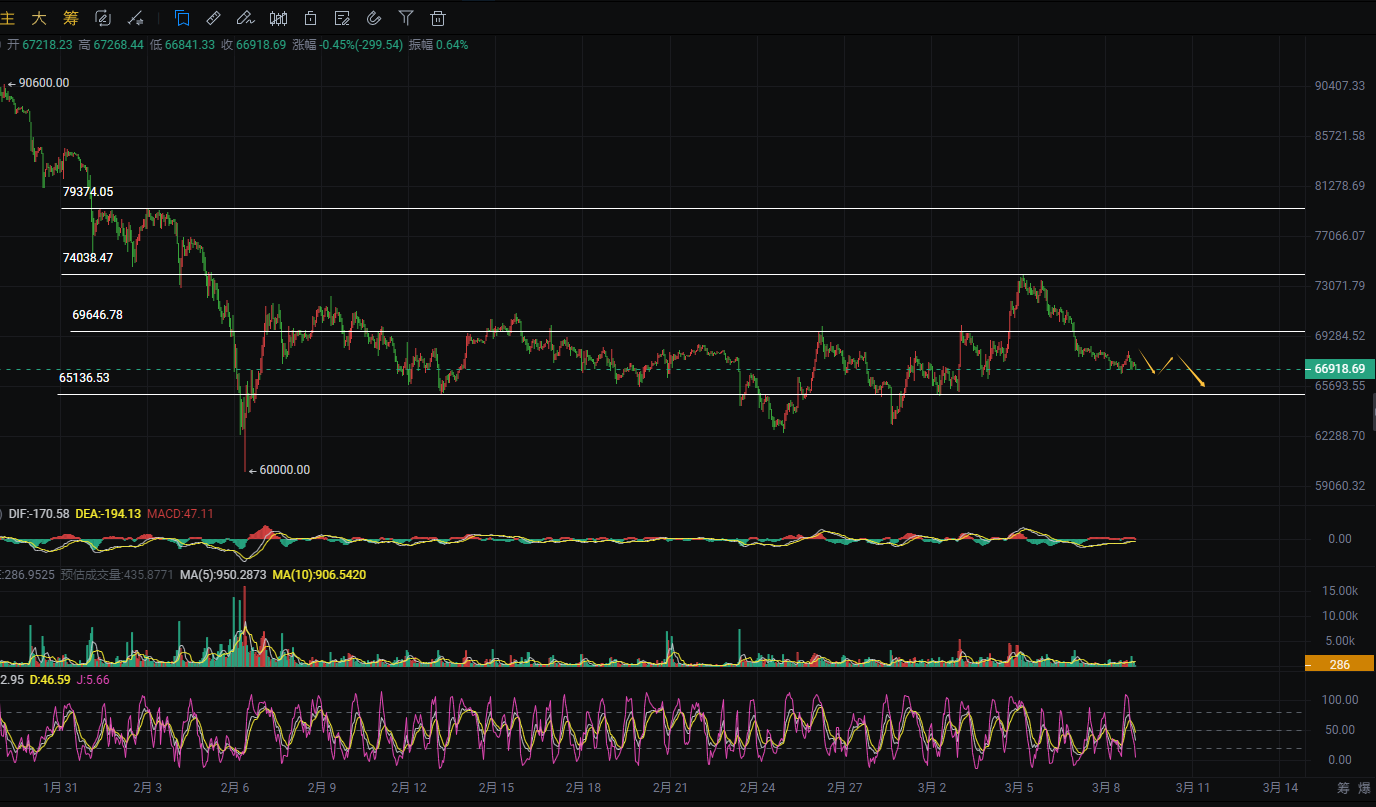Toggle the 主 indicator button
The image size is (1376, 807).
[x=8, y=18]
